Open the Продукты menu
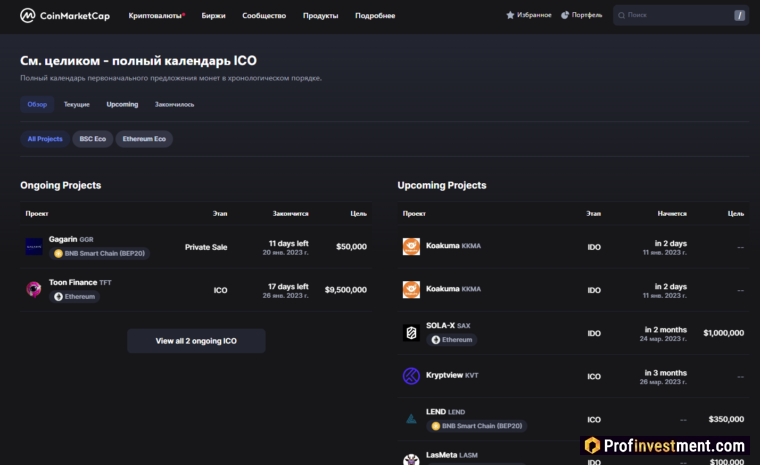The image size is (760, 465). click(320, 16)
